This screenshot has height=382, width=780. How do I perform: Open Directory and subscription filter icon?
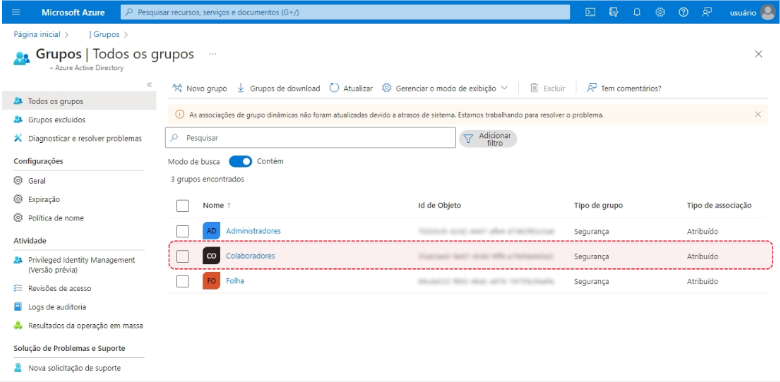coord(613,12)
